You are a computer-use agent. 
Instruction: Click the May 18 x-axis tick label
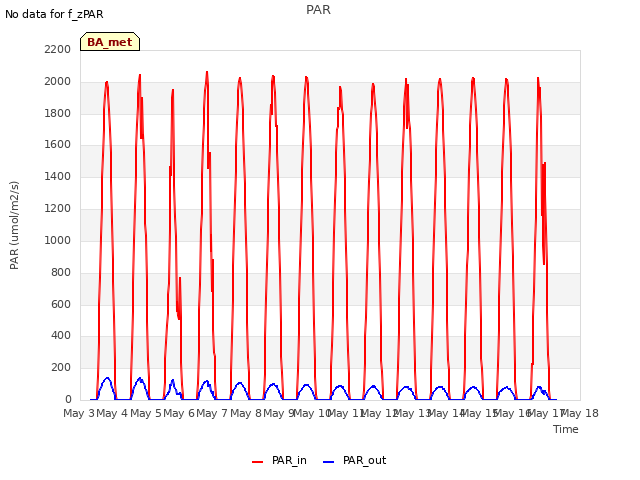tap(580, 413)
